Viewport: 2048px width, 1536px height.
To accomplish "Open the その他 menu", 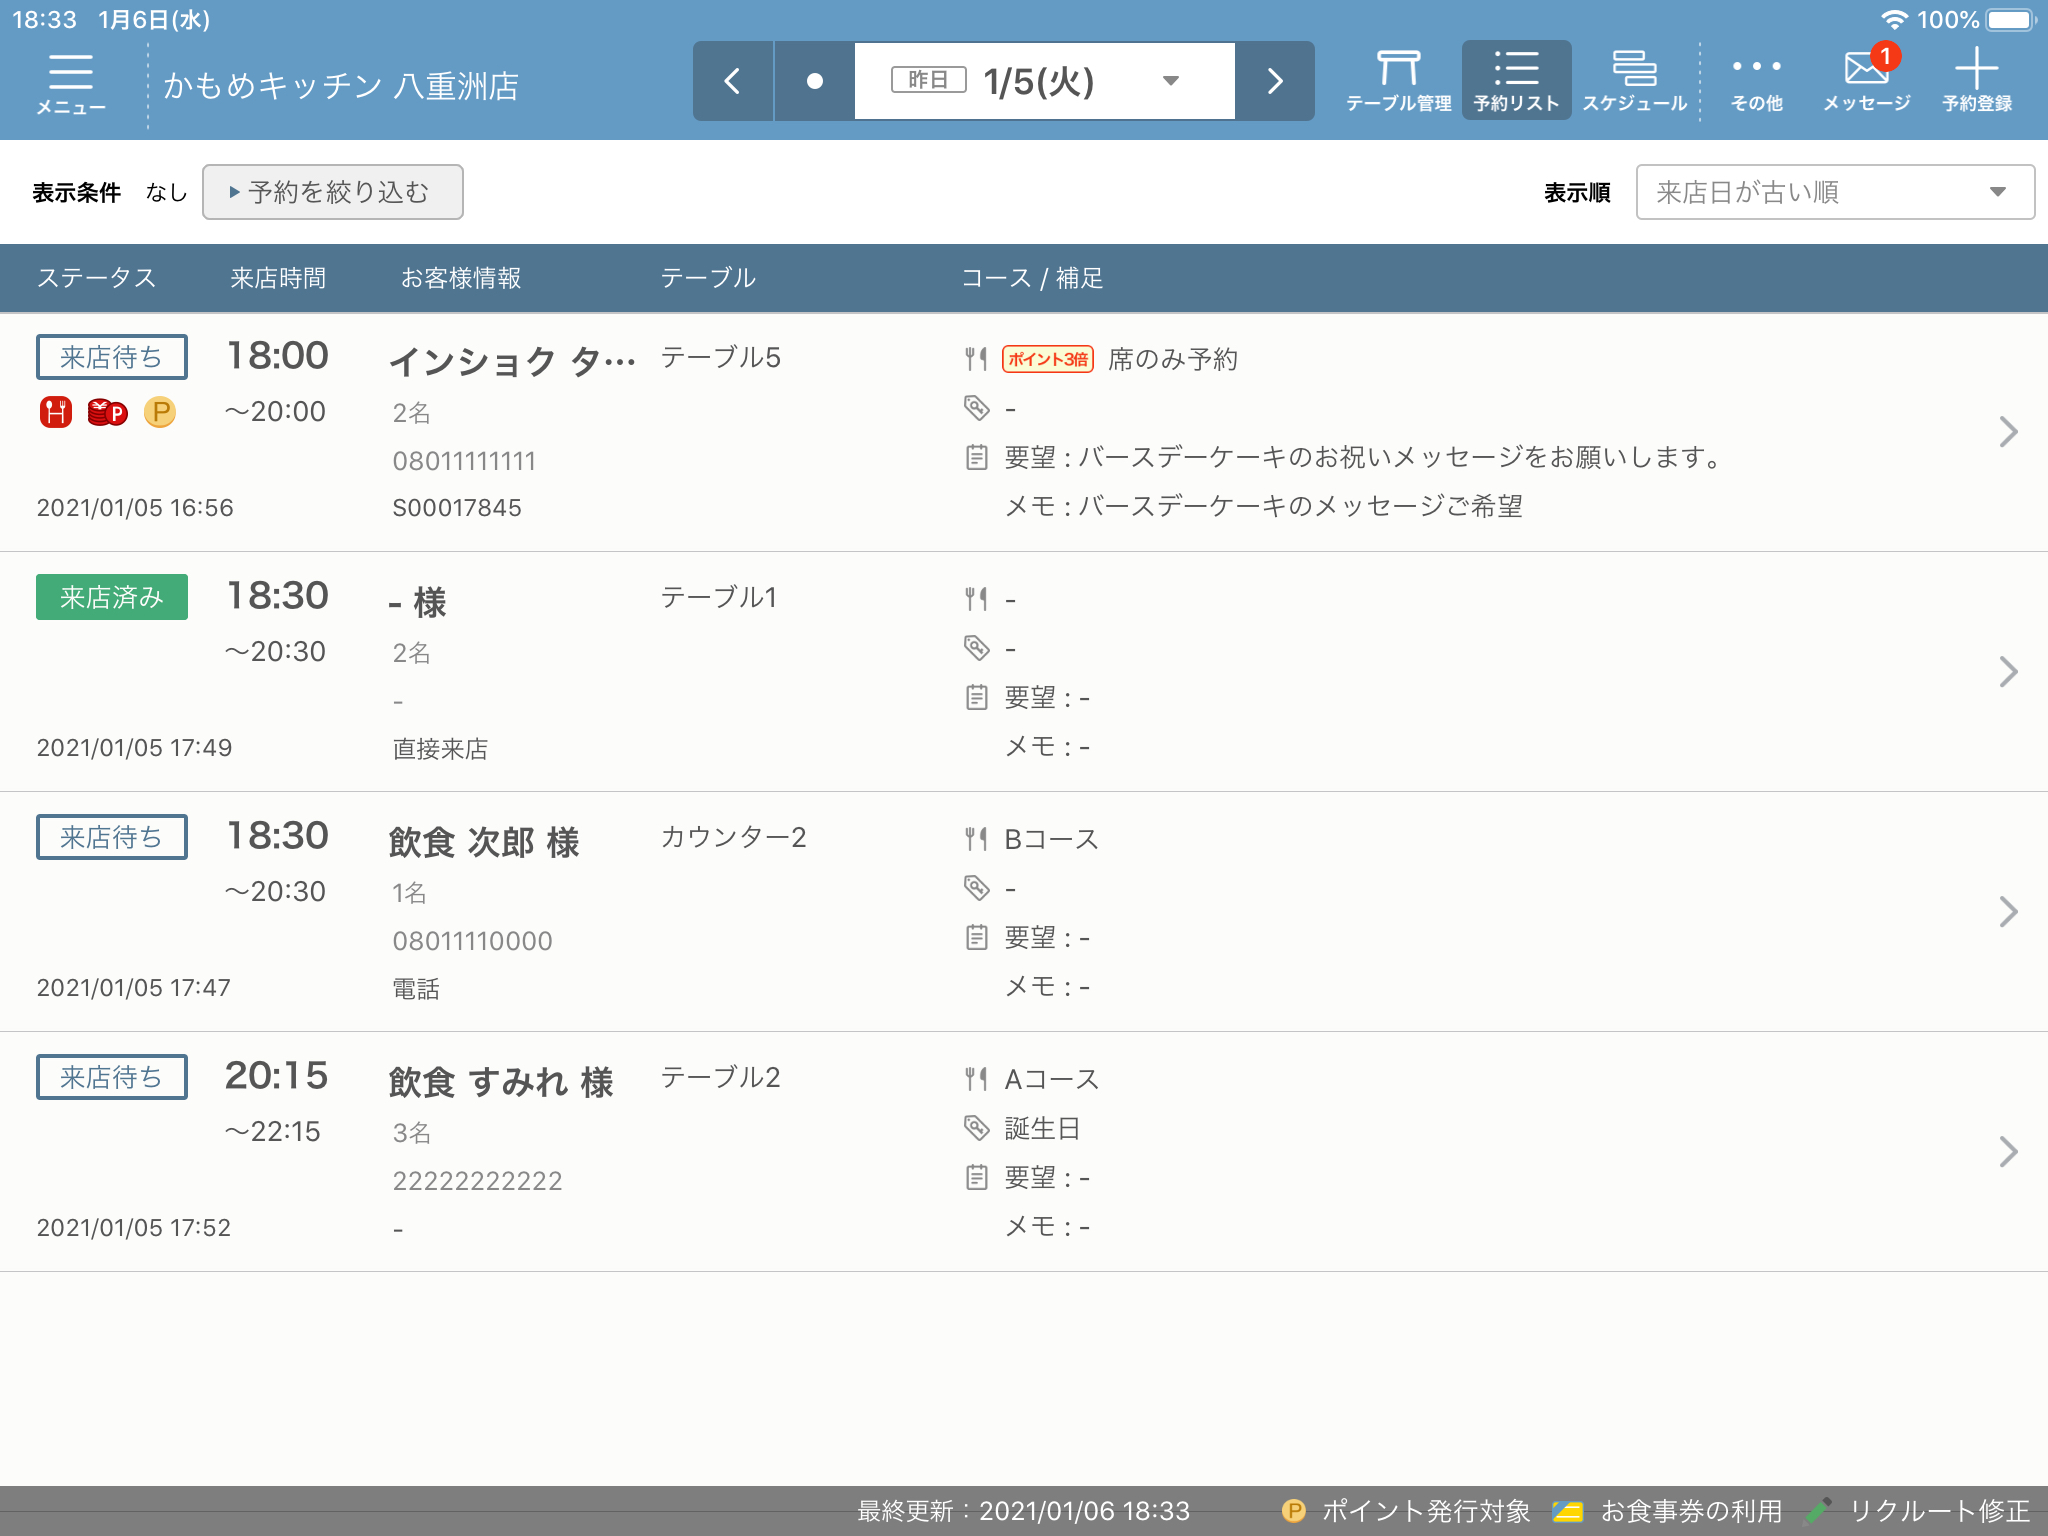I will click(x=1757, y=81).
